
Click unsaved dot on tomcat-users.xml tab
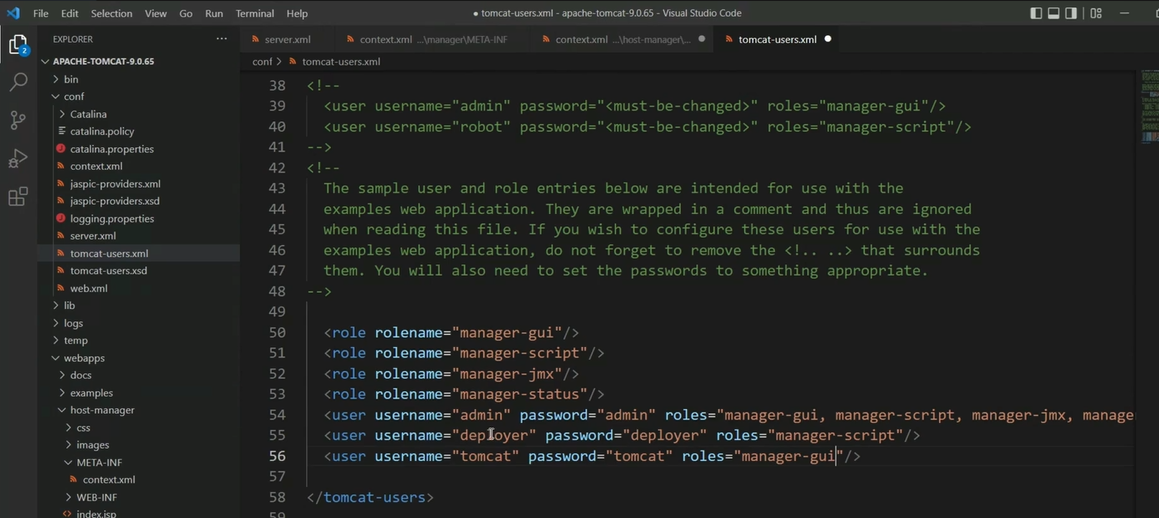pos(827,39)
